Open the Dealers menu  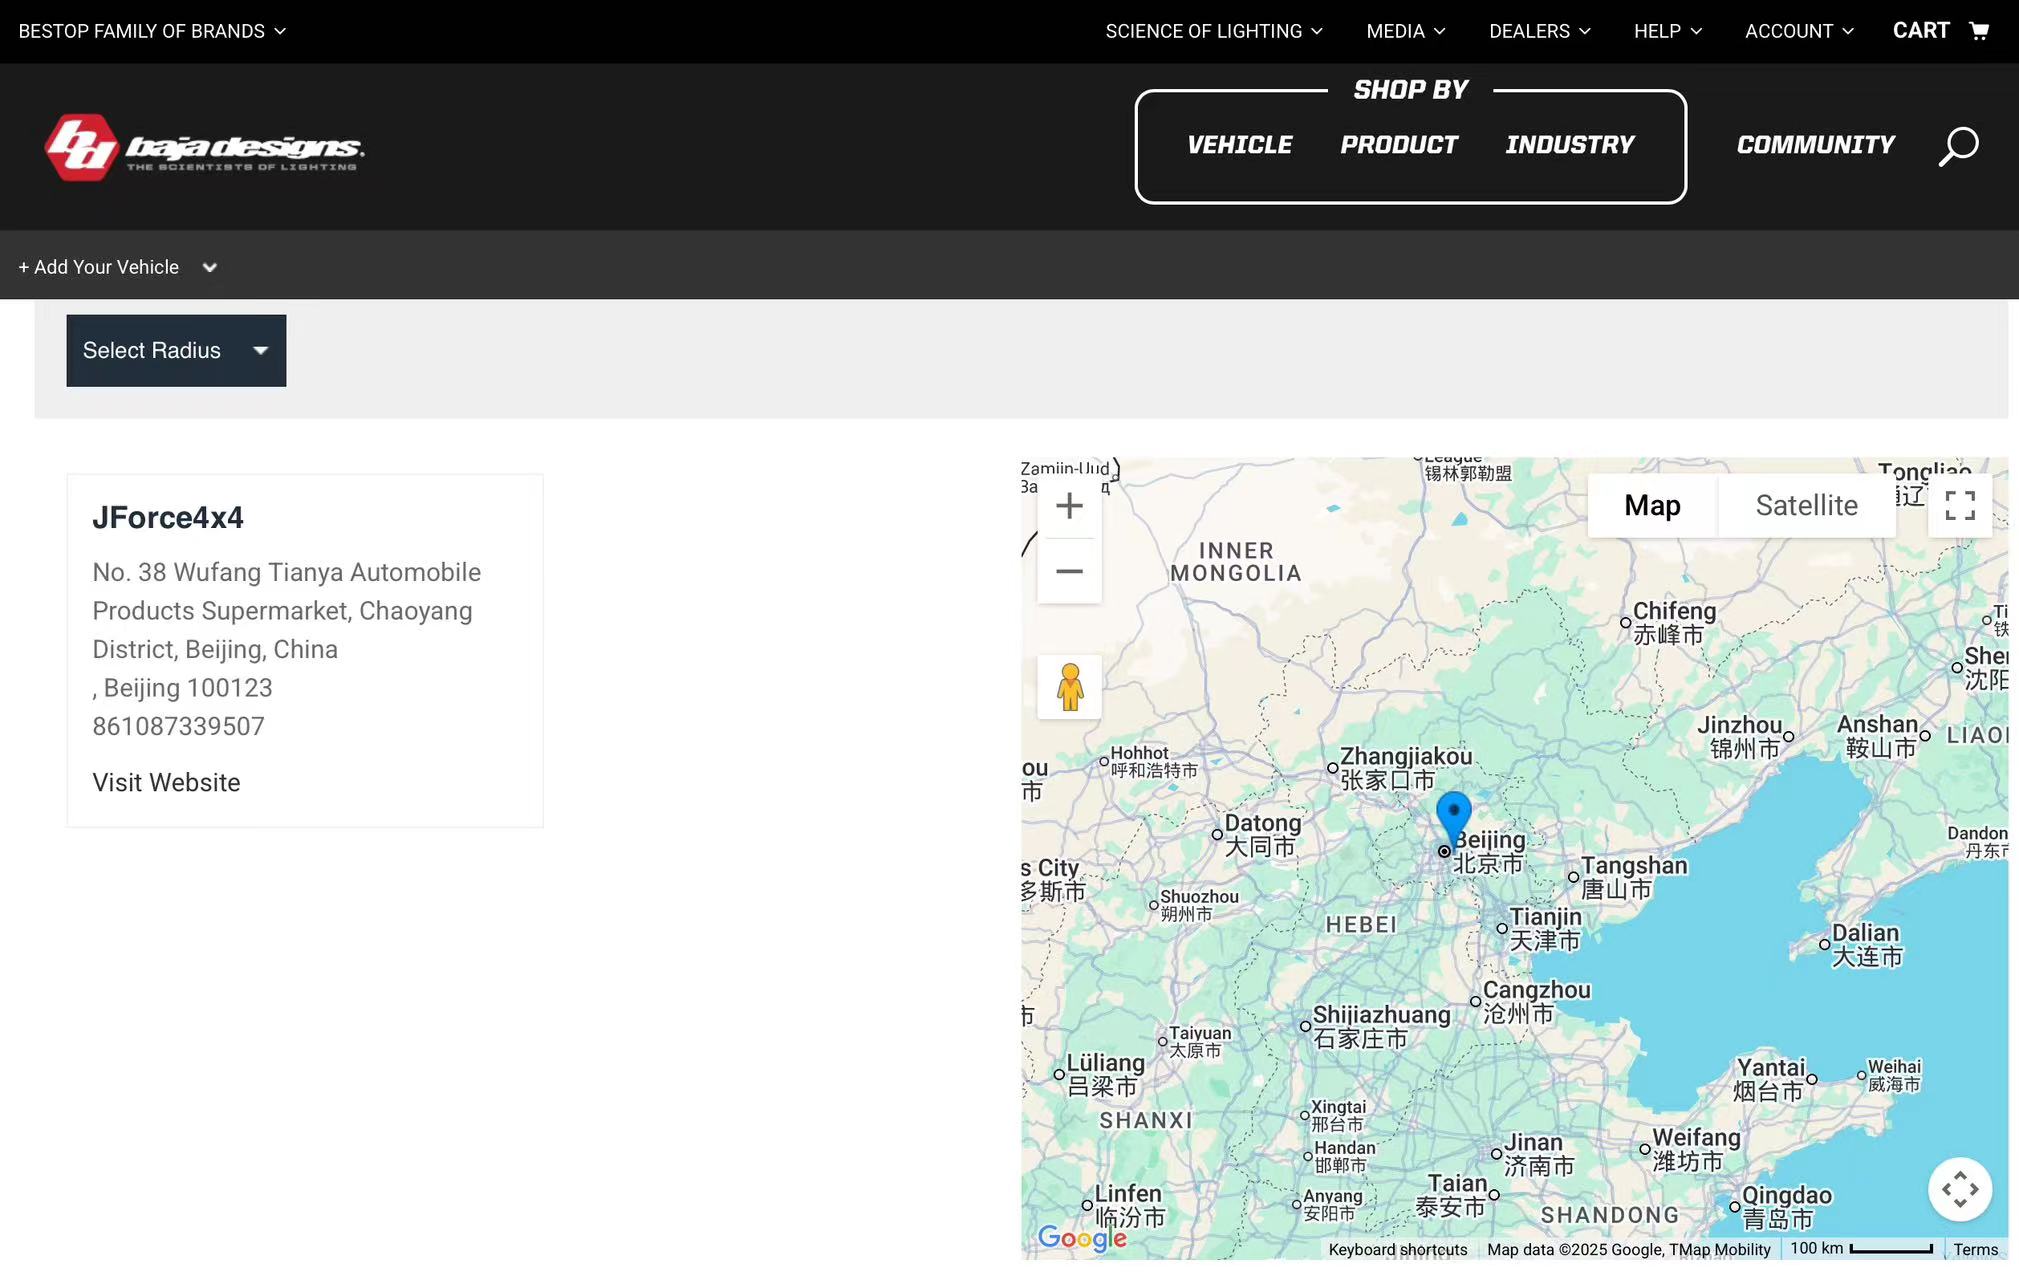point(1539,31)
